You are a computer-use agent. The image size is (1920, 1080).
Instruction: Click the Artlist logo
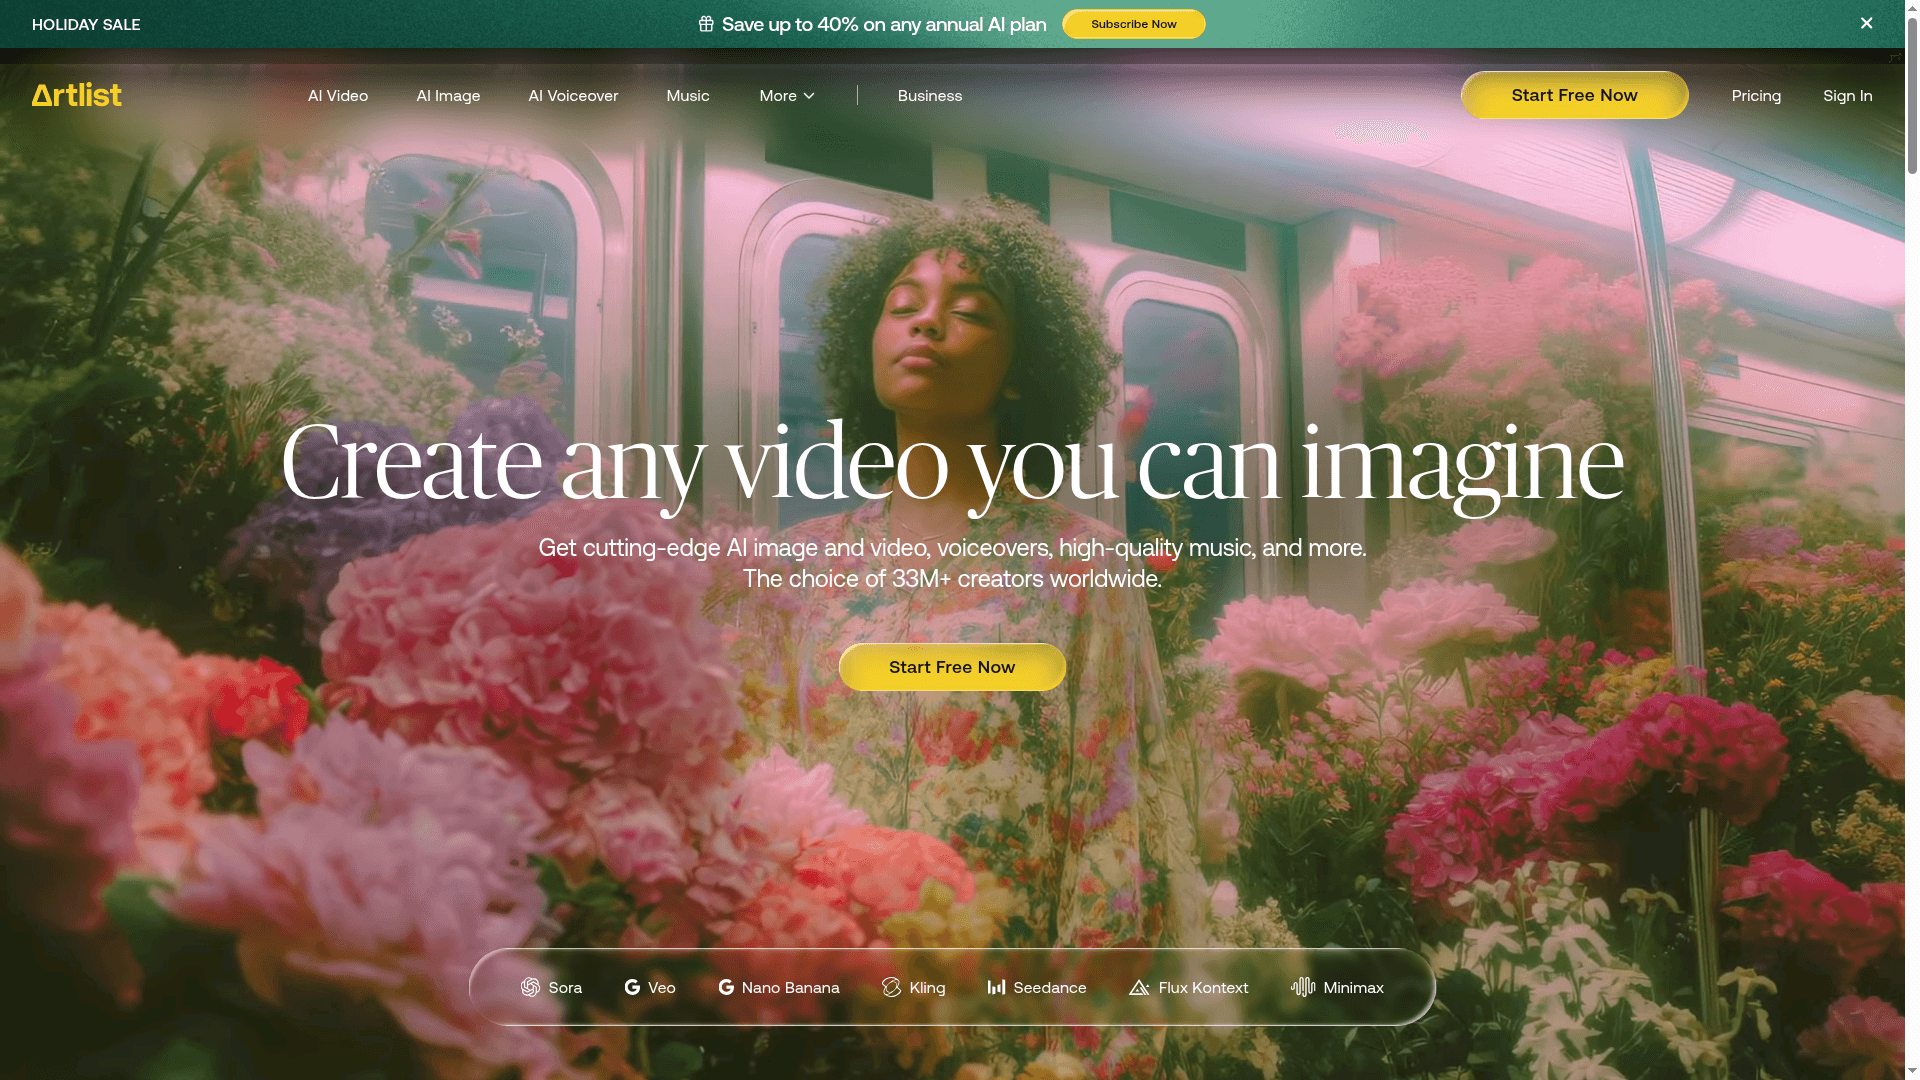pyautogui.click(x=77, y=95)
